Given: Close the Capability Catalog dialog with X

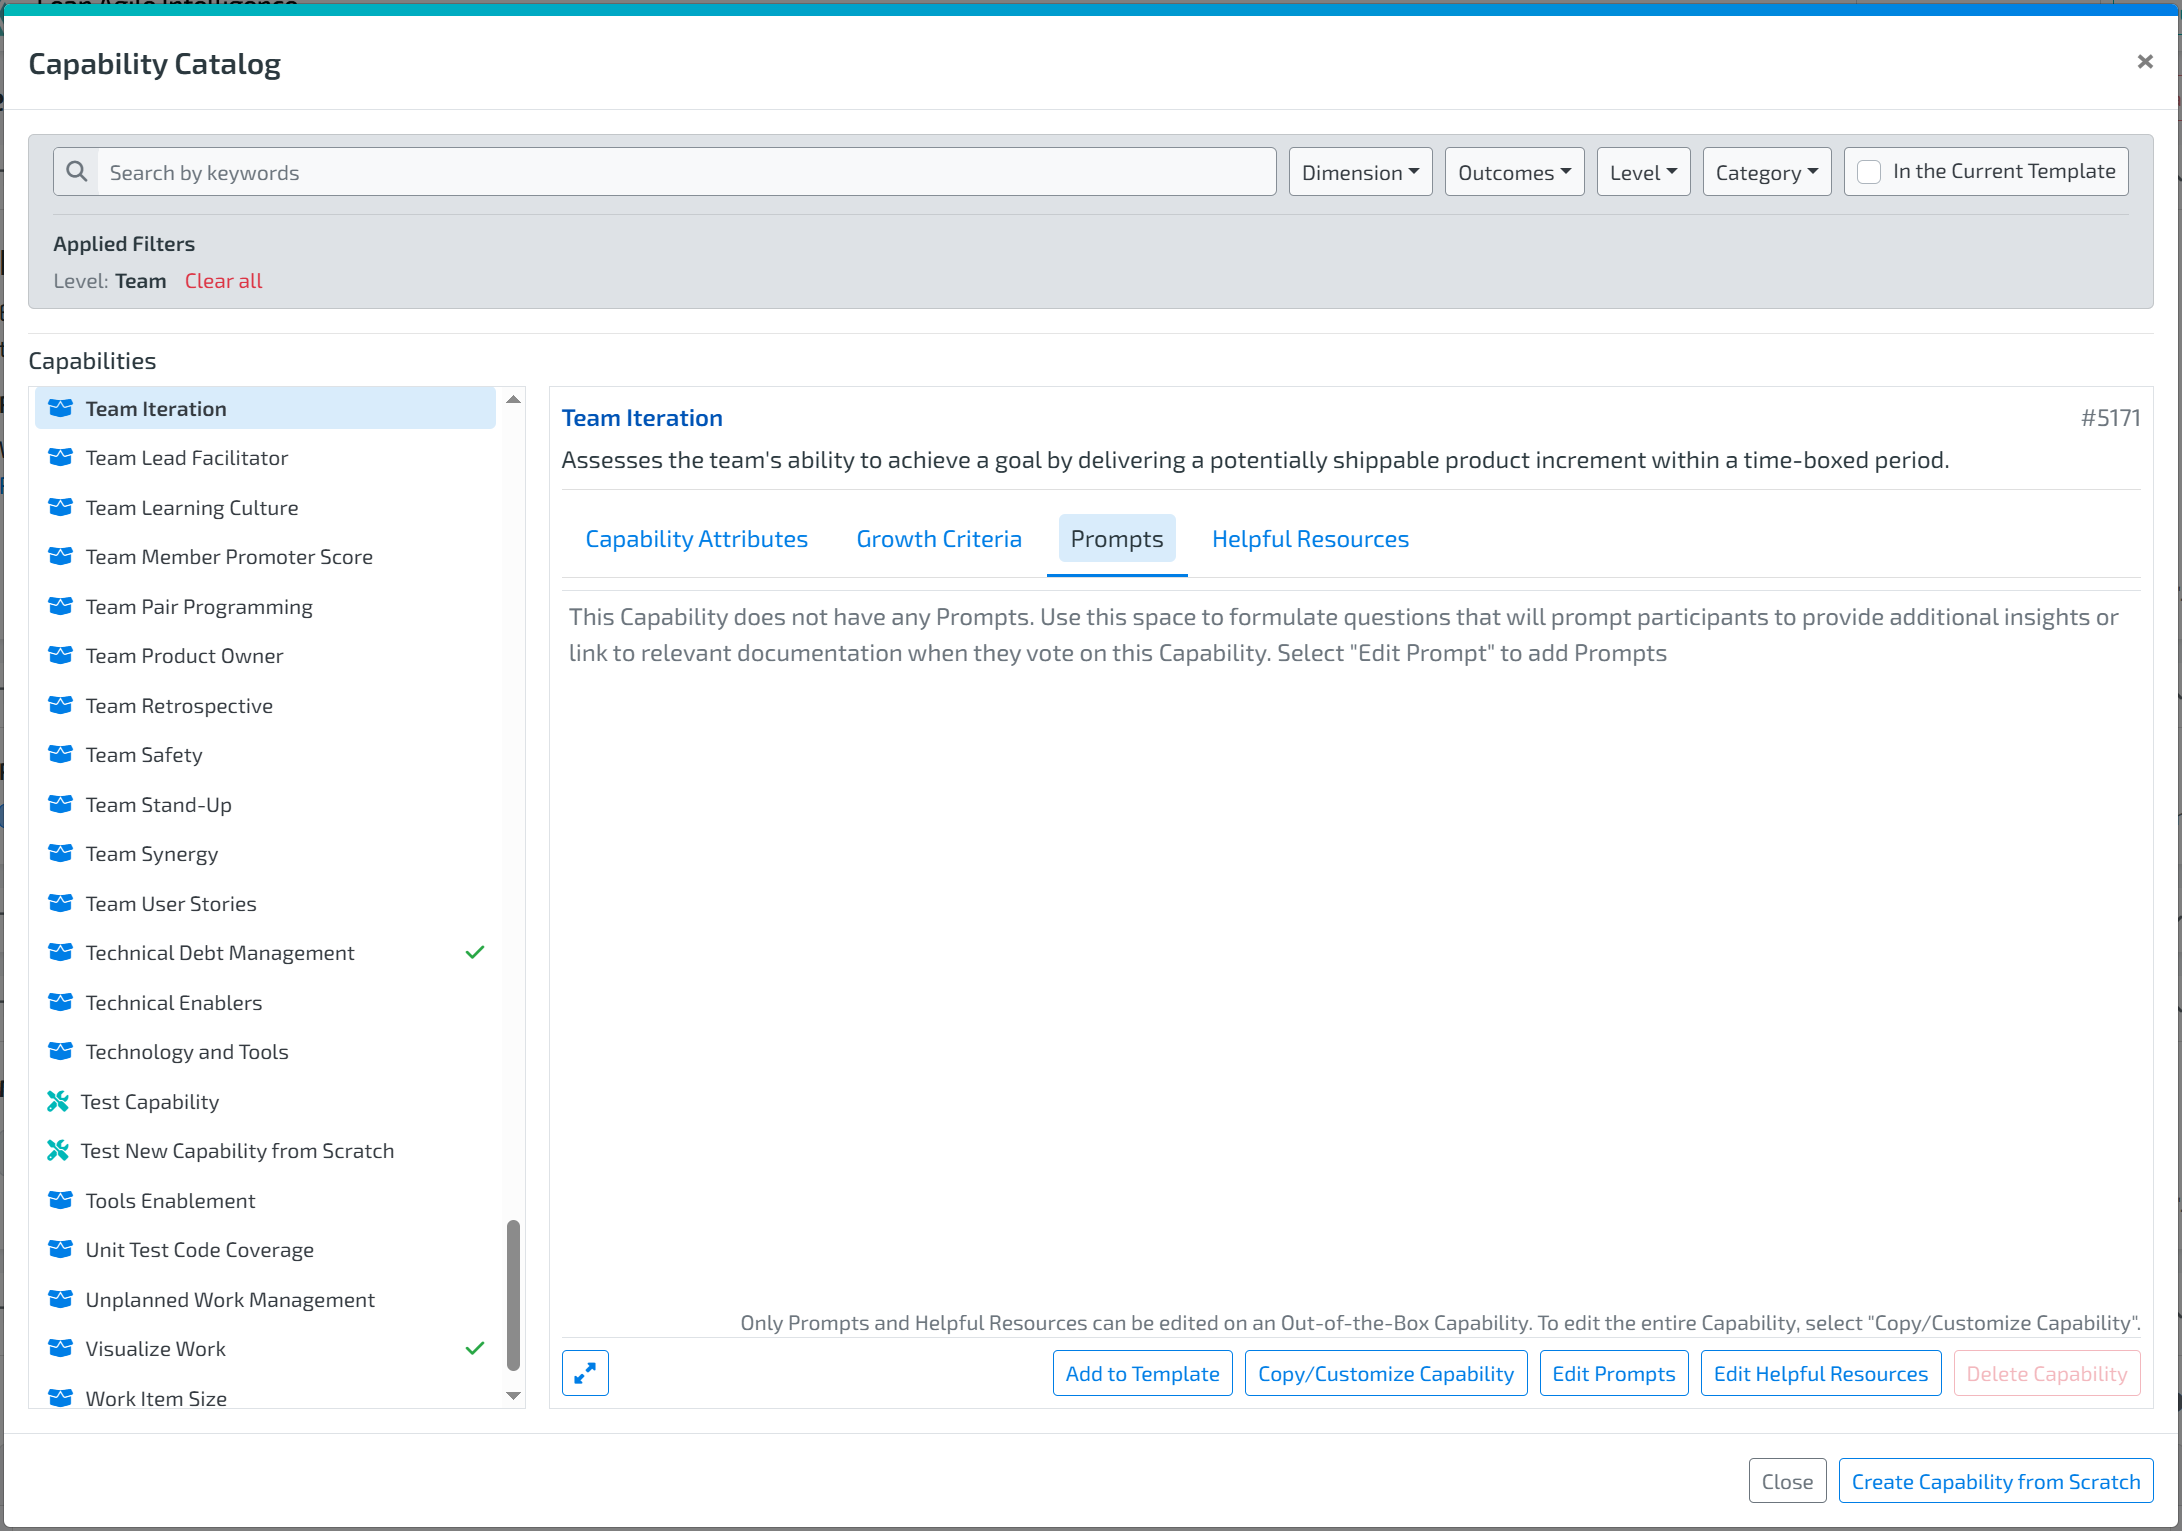Looking at the screenshot, I should (2145, 62).
